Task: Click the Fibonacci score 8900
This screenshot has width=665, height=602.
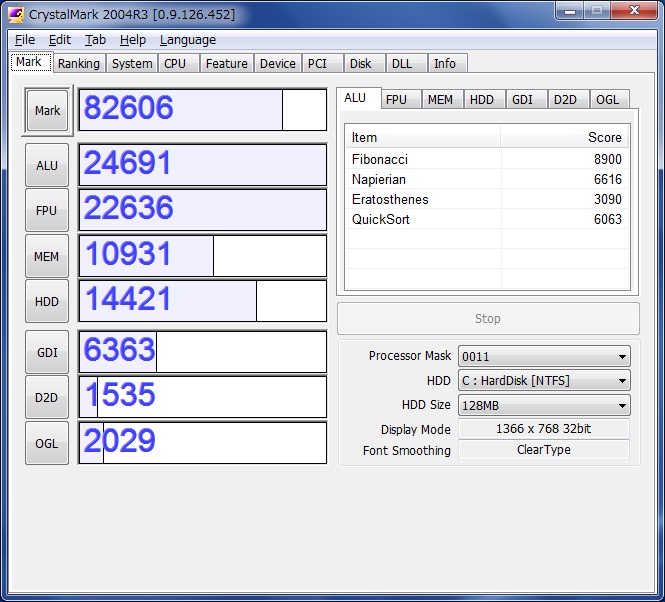Action: tap(607, 159)
